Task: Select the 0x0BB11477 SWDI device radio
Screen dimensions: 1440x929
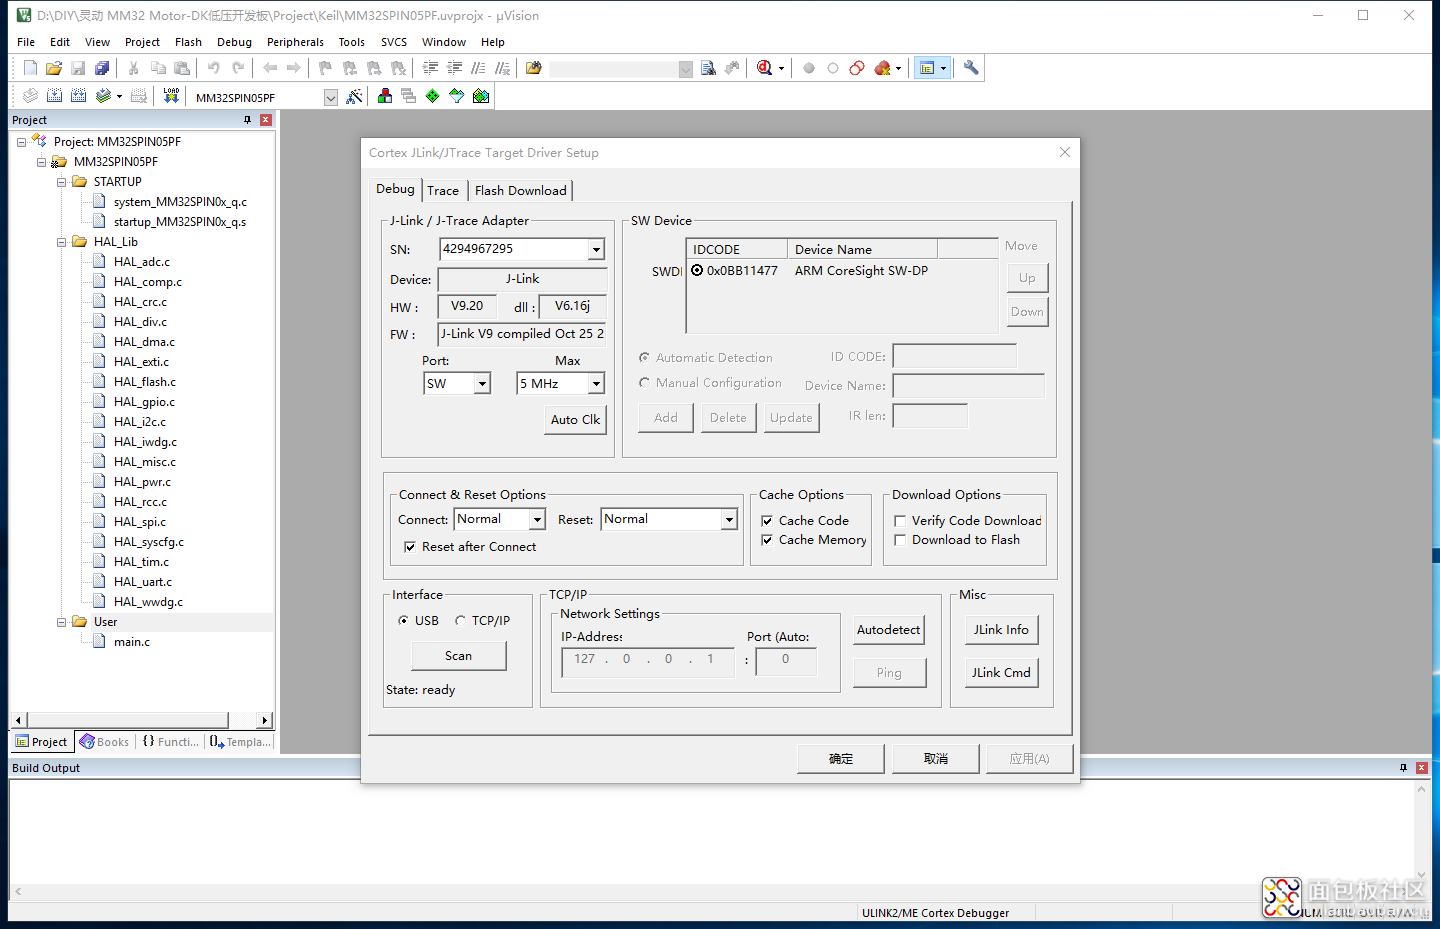Action: click(697, 271)
